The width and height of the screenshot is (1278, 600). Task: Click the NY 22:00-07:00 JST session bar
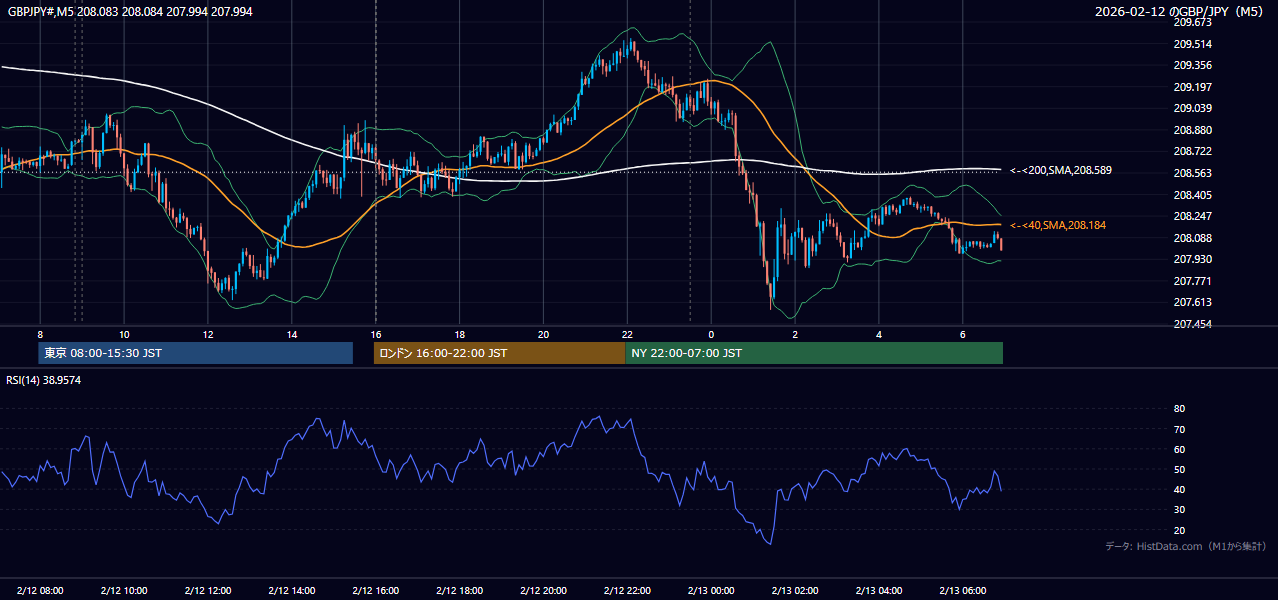814,353
